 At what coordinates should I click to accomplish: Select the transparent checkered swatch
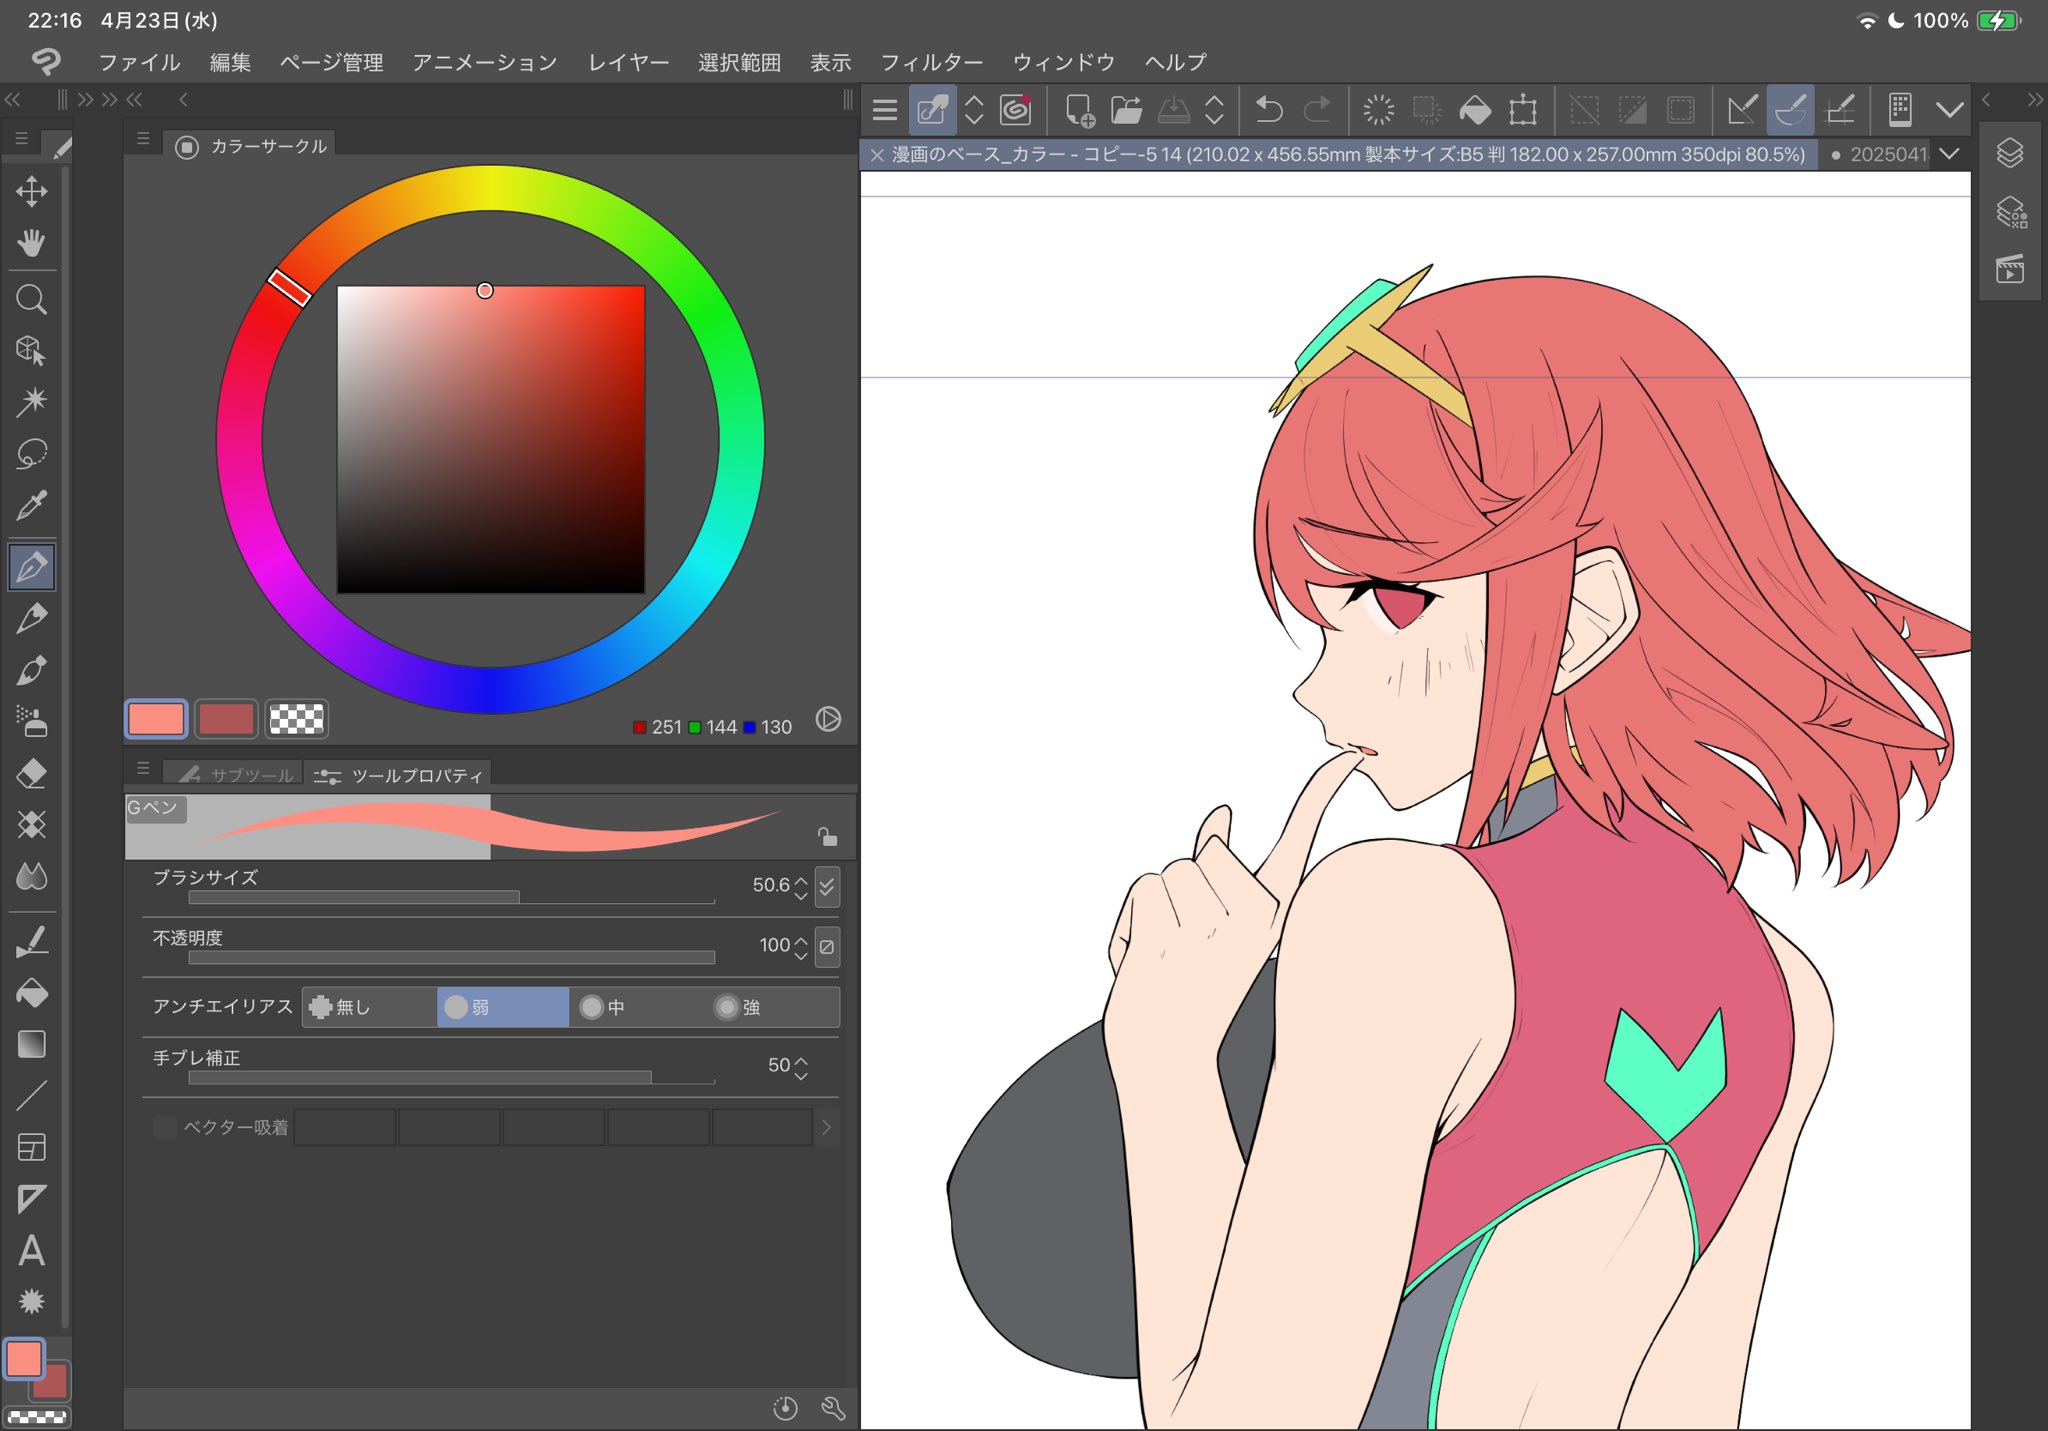coord(296,719)
